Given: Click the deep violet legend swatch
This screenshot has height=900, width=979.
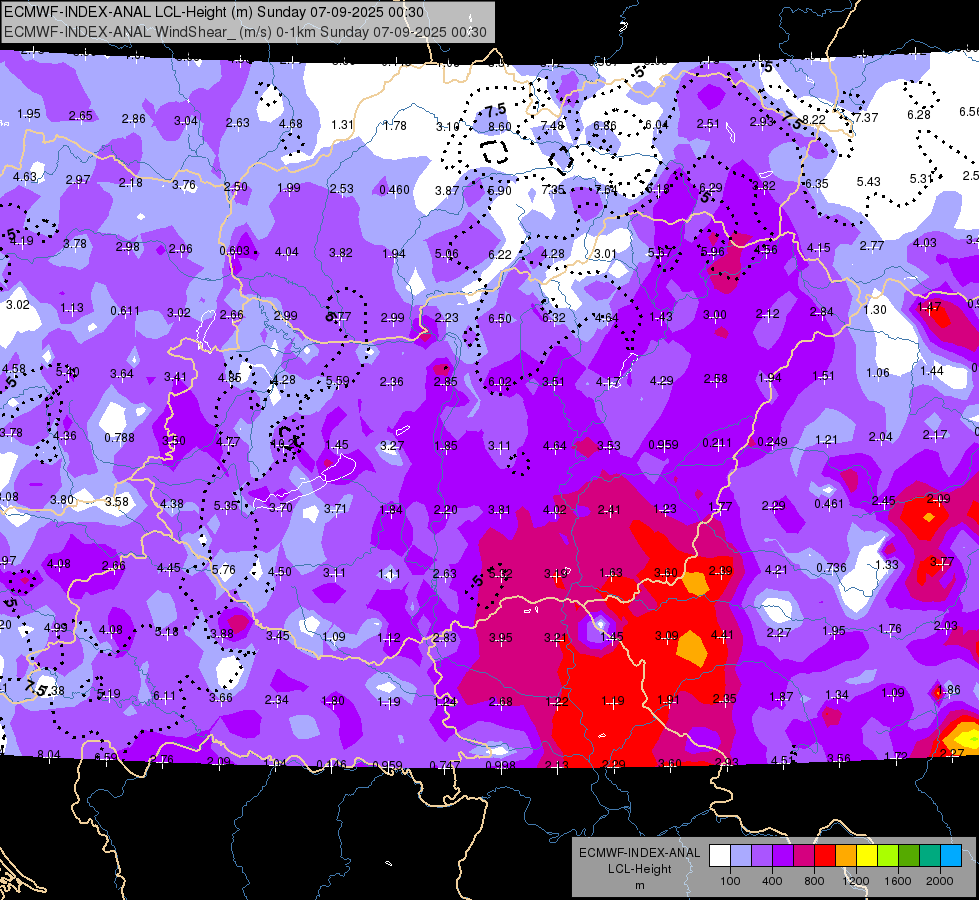Looking at the screenshot, I should pyautogui.click(x=783, y=856).
